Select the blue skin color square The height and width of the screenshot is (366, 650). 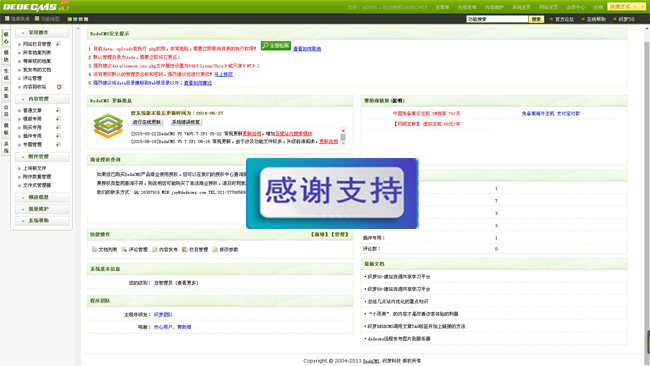pos(75,19)
